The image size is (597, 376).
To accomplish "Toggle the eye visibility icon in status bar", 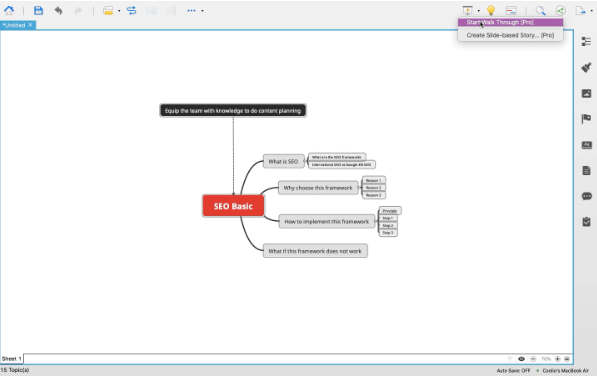I will coord(521,359).
